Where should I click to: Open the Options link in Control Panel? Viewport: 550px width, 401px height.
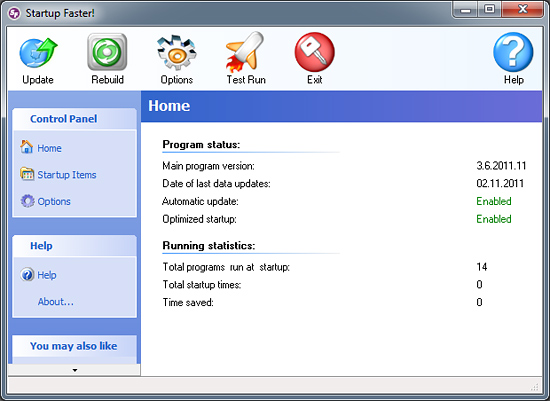(54, 202)
